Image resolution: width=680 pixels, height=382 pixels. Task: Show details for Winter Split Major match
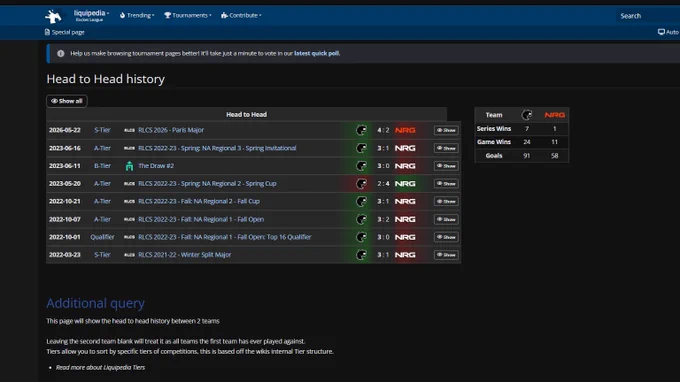coord(446,255)
